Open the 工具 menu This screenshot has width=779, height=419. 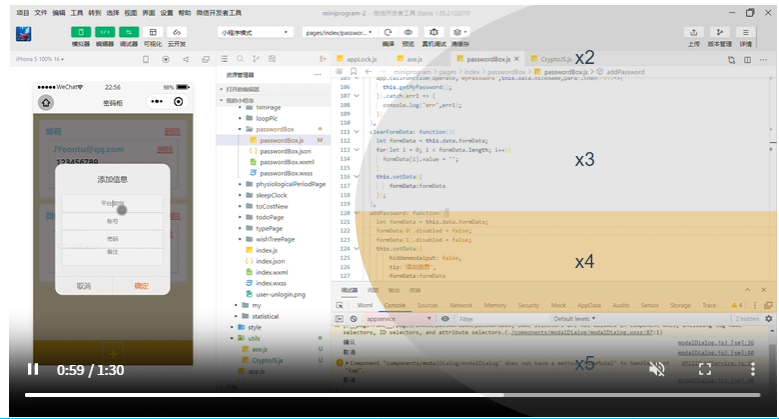77,13
